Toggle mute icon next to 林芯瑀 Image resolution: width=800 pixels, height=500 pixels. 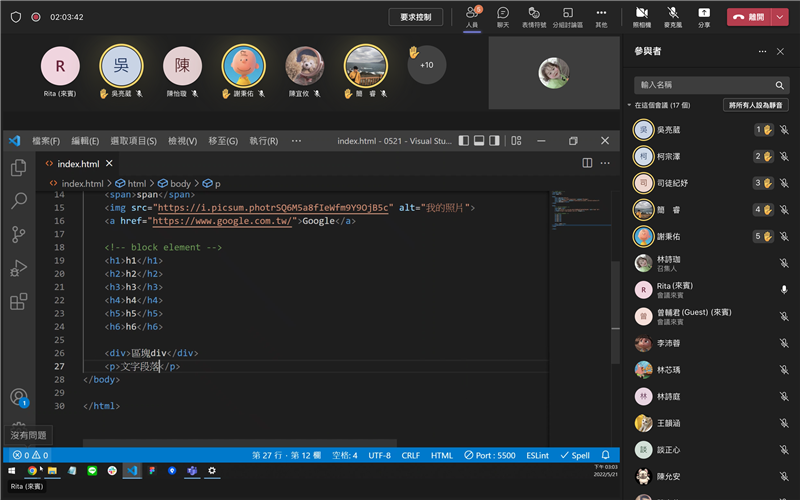tap(784, 368)
